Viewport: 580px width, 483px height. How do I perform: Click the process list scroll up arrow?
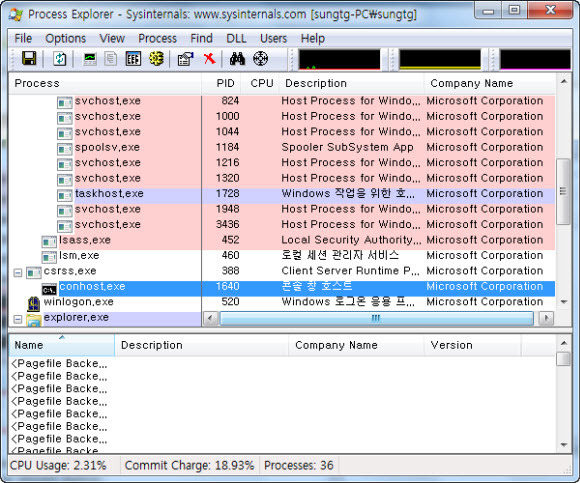tap(563, 81)
